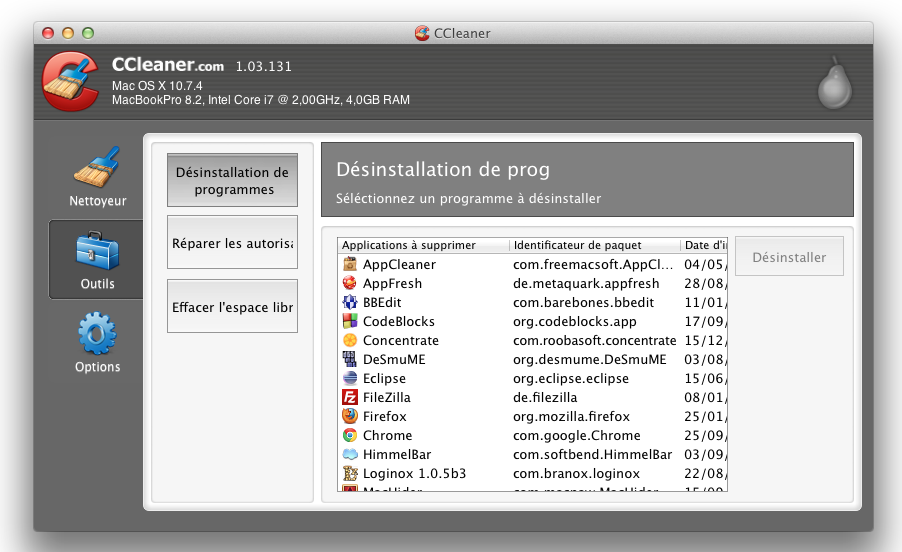The width and height of the screenshot is (902, 552).
Task: Open Effacer l'espace libre section
Action: [232, 307]
